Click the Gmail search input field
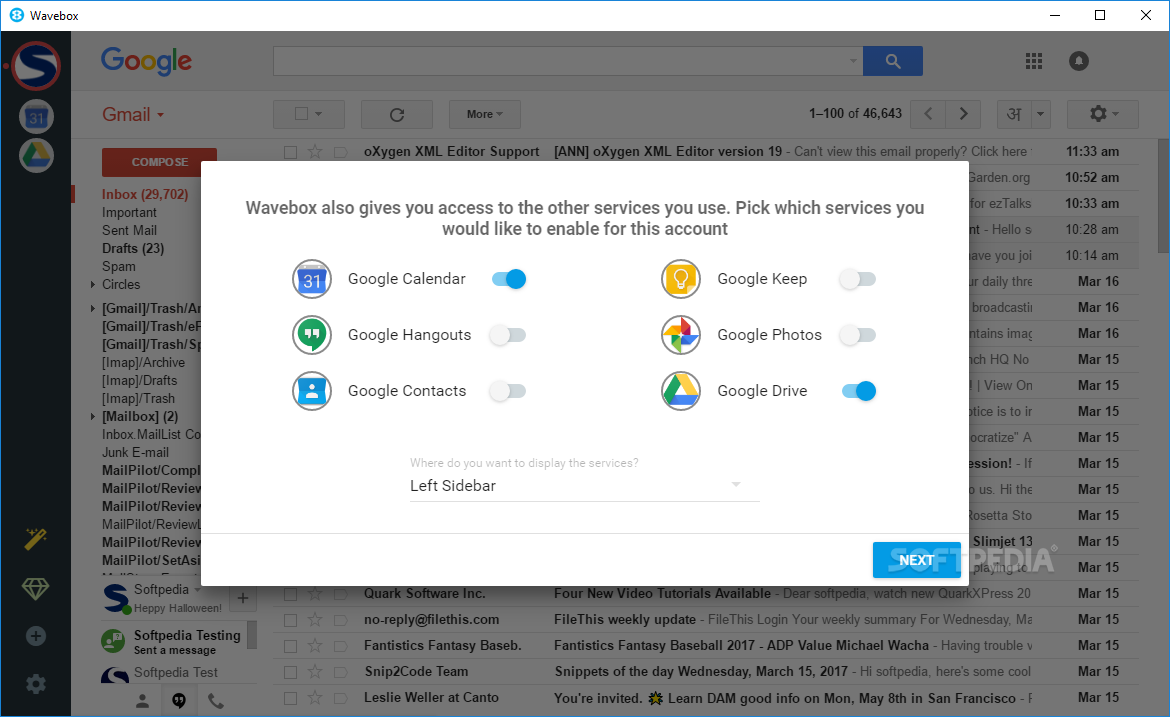This screenshot has height=717, width=1170. (567, 61)
